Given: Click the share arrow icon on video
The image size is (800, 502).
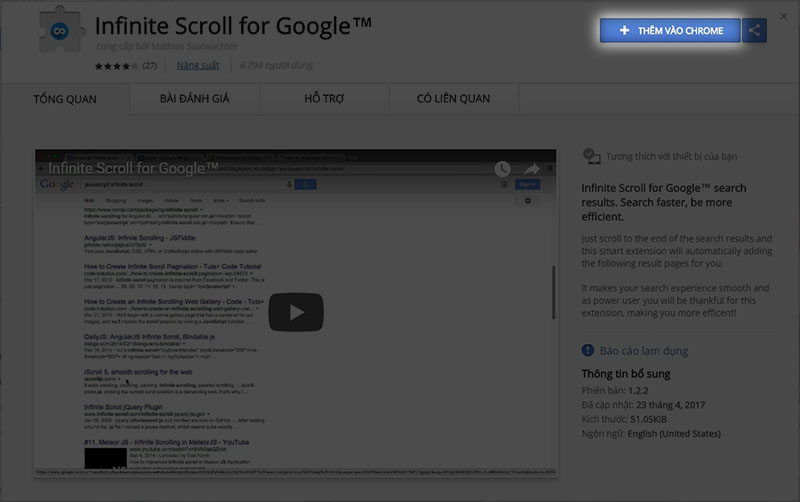Looking at the screenshot, I should 532,169.
